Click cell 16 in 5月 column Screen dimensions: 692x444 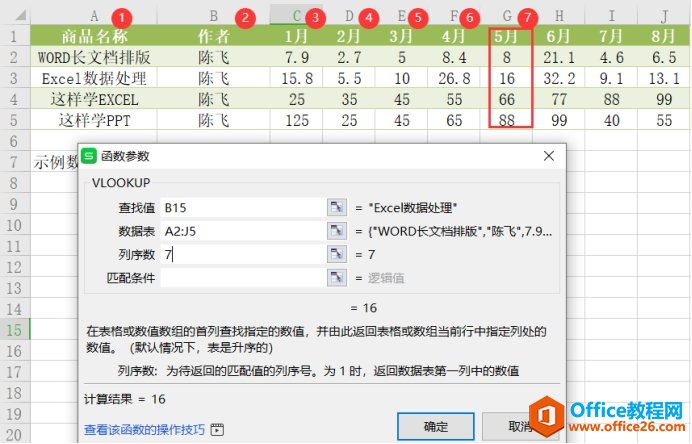(506, 78)
